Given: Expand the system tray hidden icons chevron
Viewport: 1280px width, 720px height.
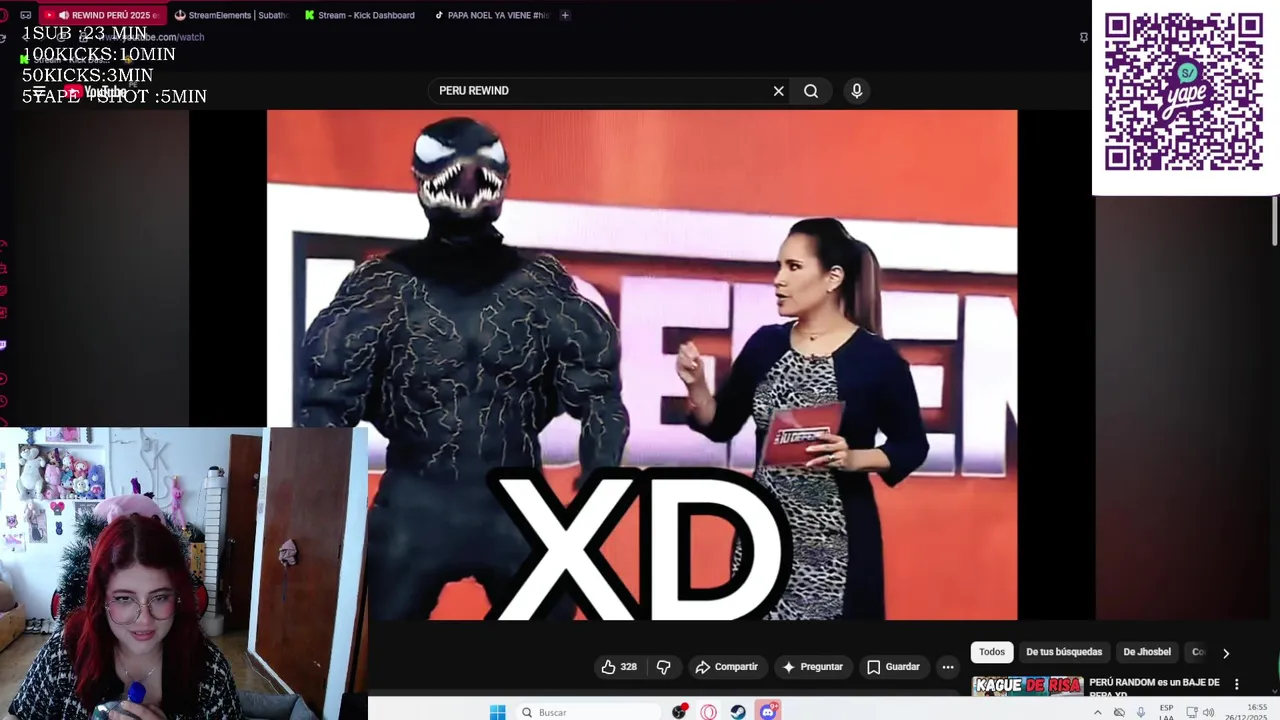Looking at the screenshot, I should [x=1098, y=712].
